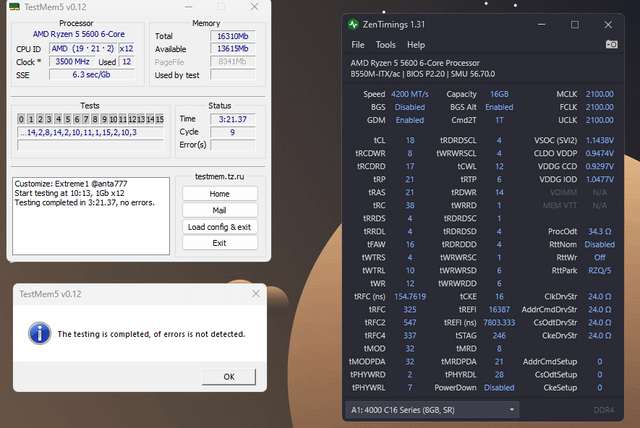Click the Cmd2T value 1T
This screenshot has height=428, width=640.
pyautogui.click(x=499, y=120)
